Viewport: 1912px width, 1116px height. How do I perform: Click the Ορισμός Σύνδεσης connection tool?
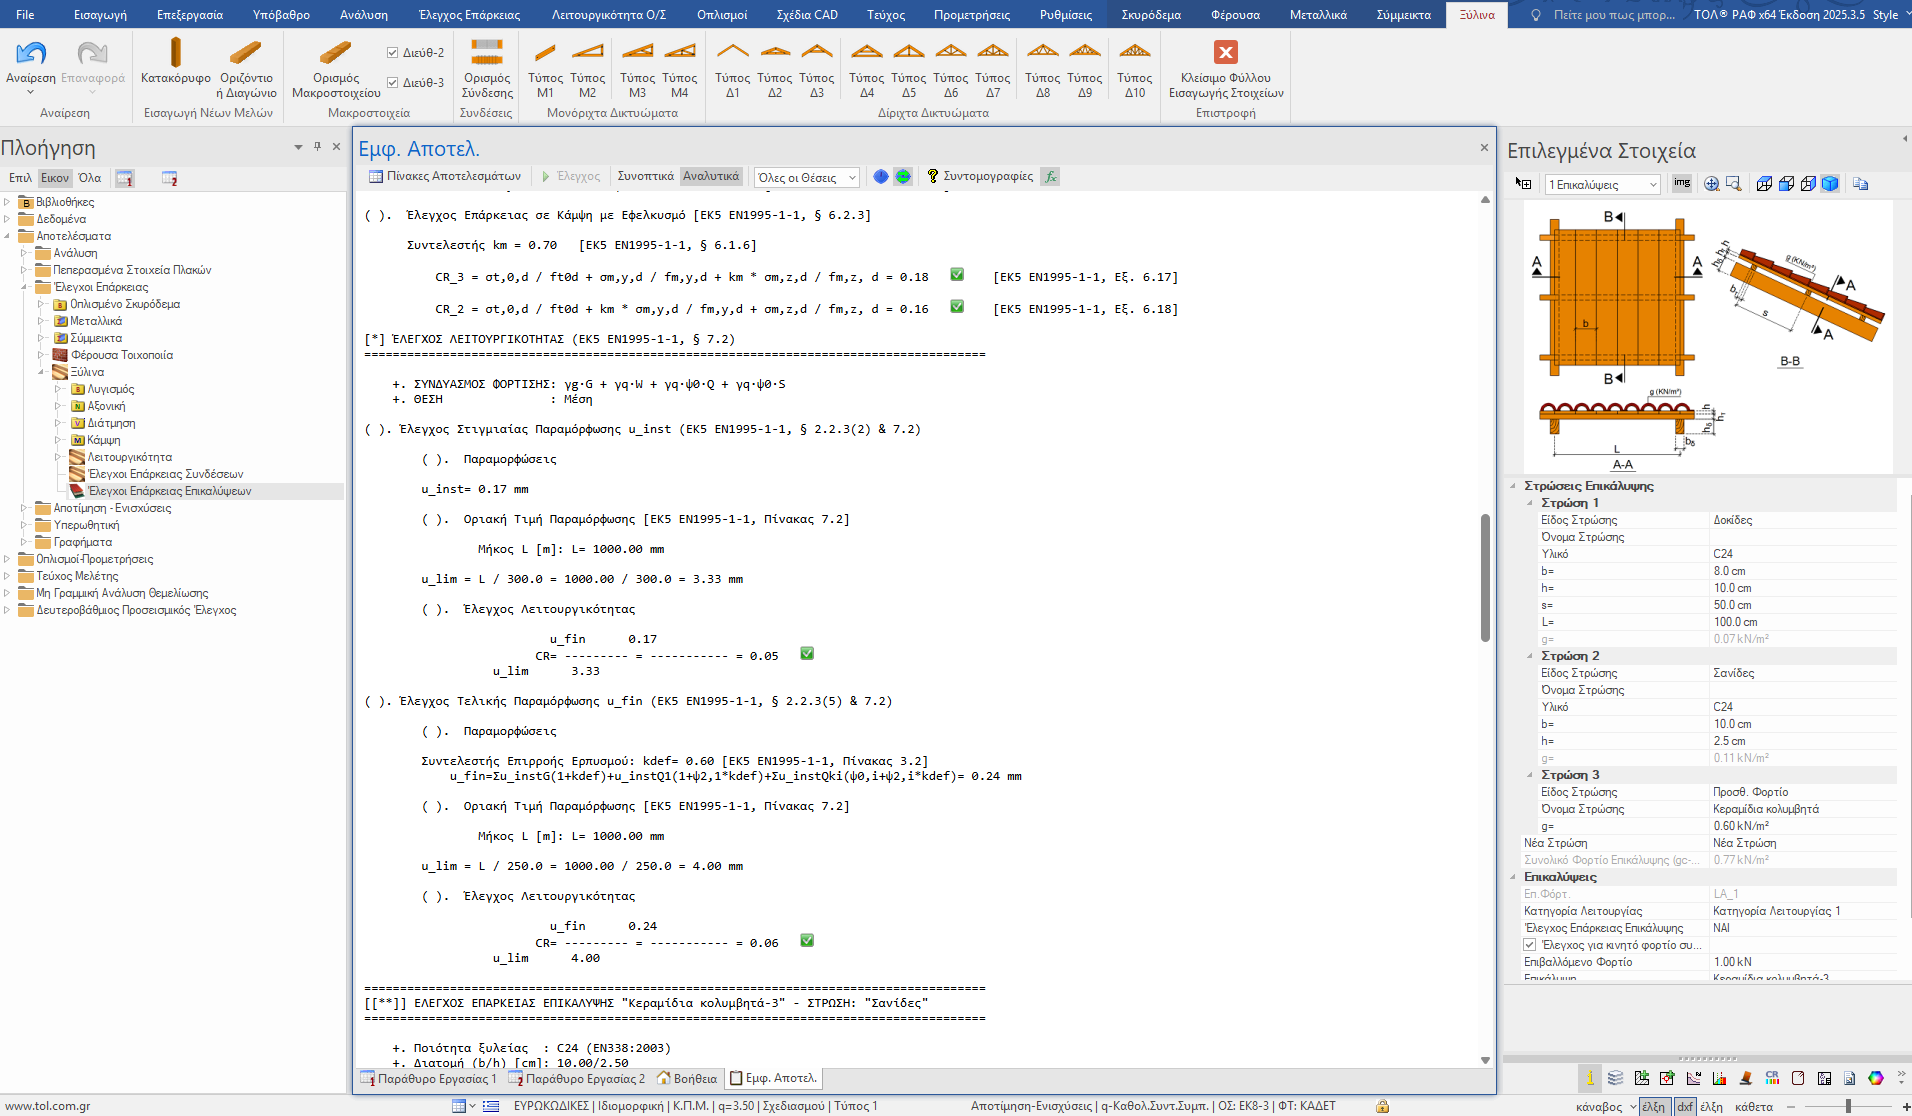[487, 54]
